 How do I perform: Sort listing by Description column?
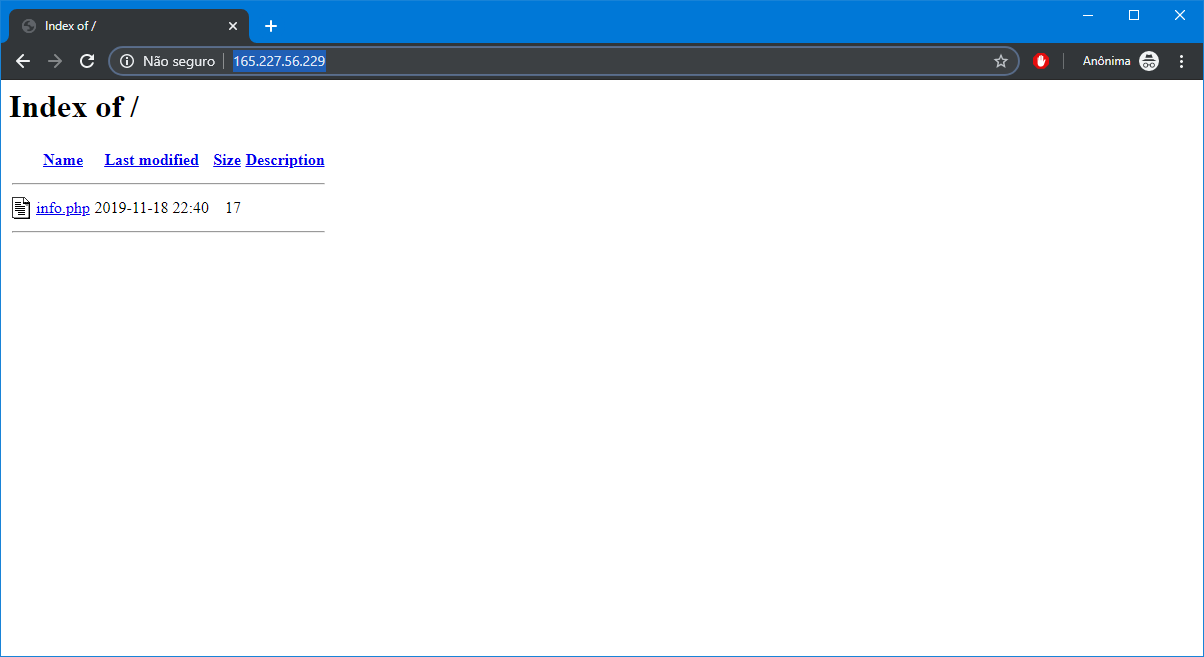pos(285,160)
